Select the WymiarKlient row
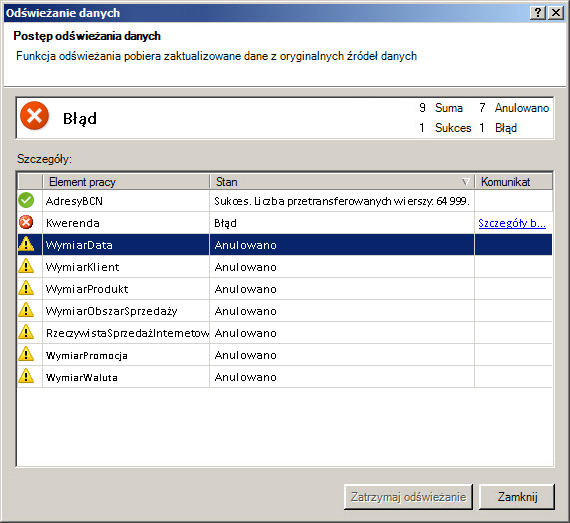The image size is (570, 523). point(285,267)
